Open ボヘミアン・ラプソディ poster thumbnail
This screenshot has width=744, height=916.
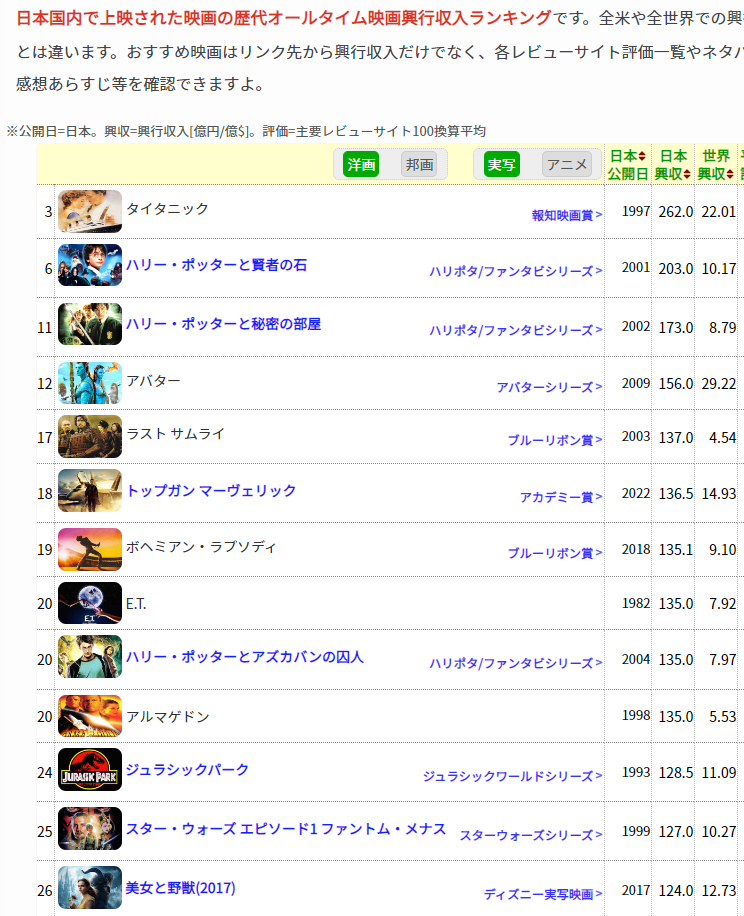(90, 549)
